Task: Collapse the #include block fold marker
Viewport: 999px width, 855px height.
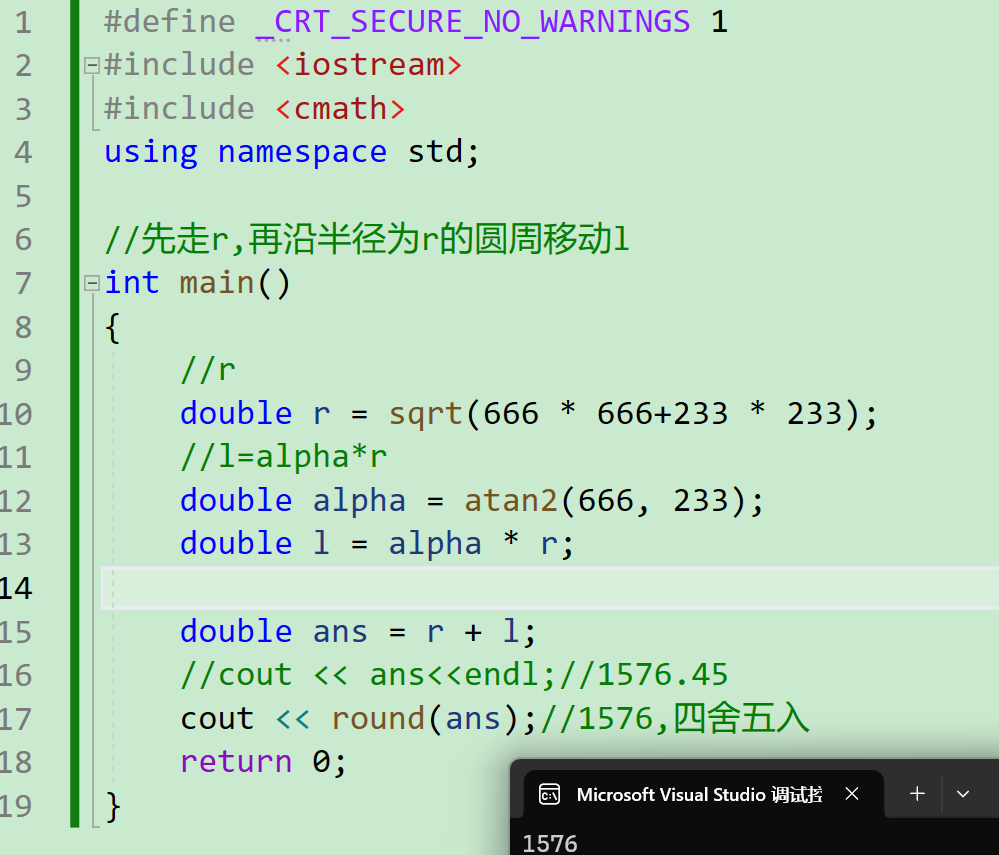Action: tap(92, 65)
